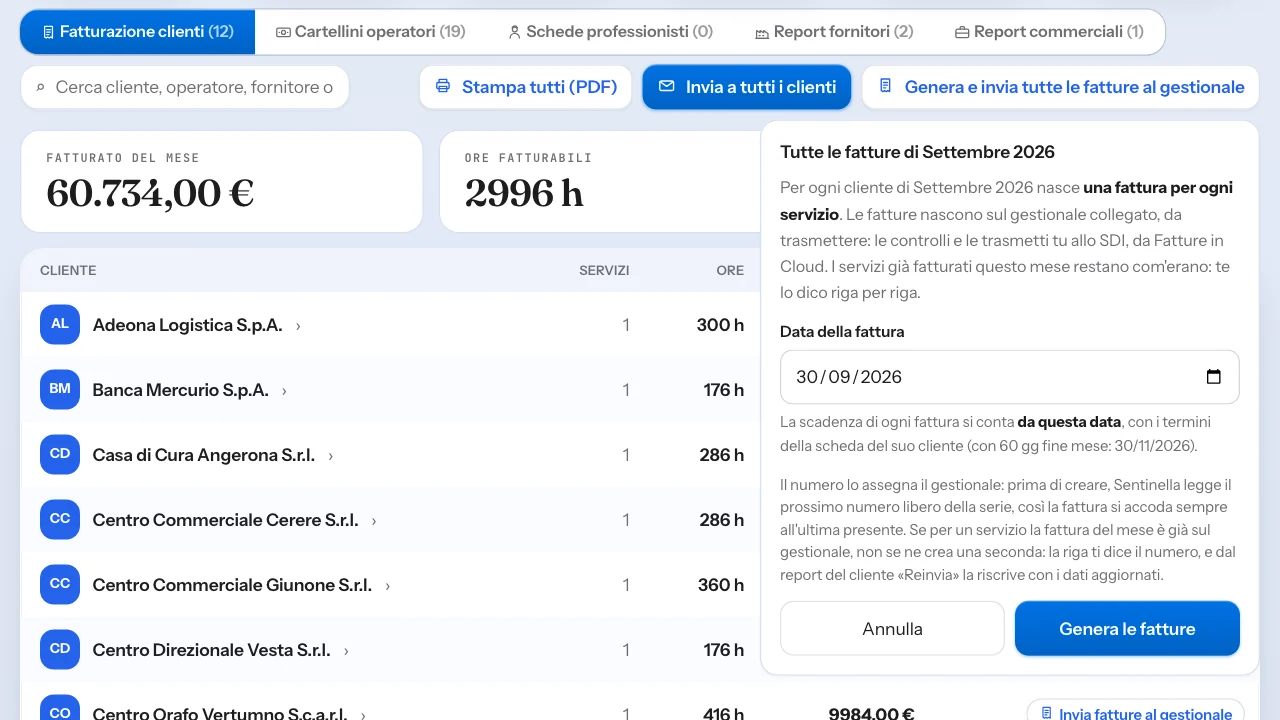Click the AL avatar for Adeona Logistica

60,325
